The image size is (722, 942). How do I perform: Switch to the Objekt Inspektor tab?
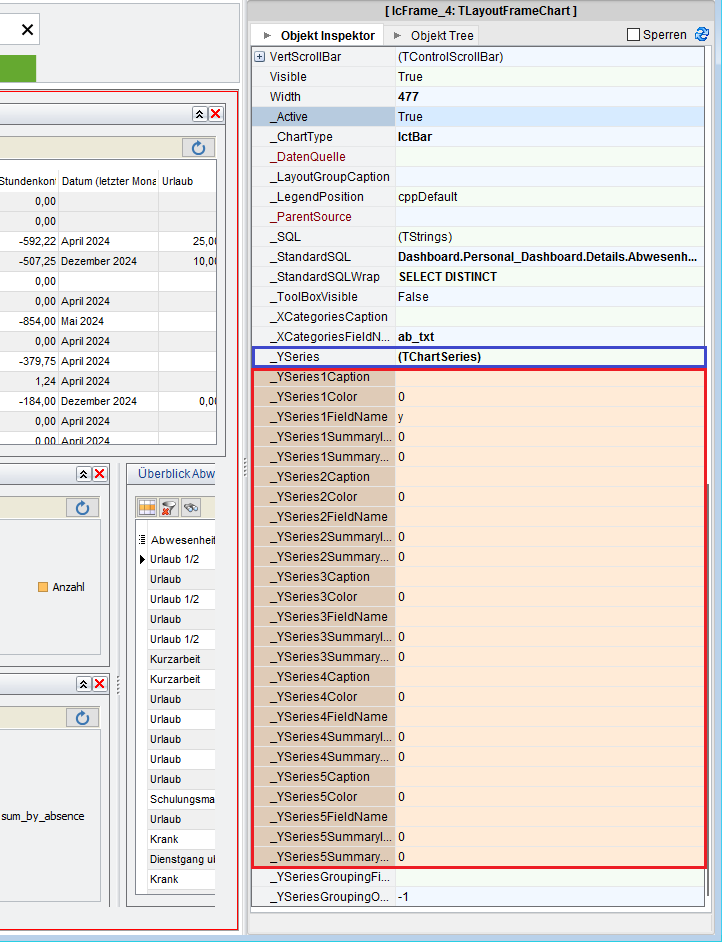point(317,35)
